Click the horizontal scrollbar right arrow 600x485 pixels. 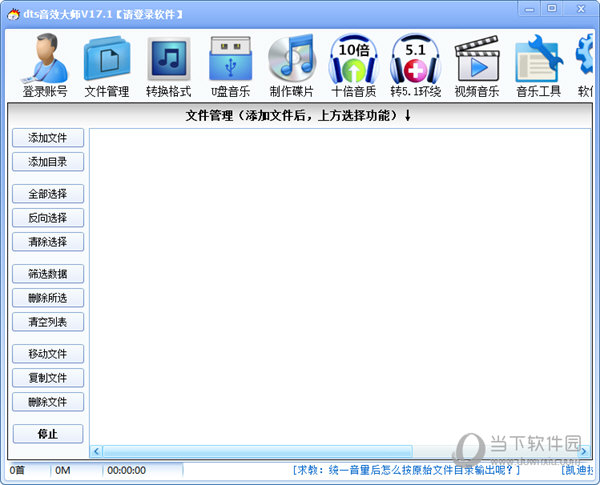(x=584, y=451)
